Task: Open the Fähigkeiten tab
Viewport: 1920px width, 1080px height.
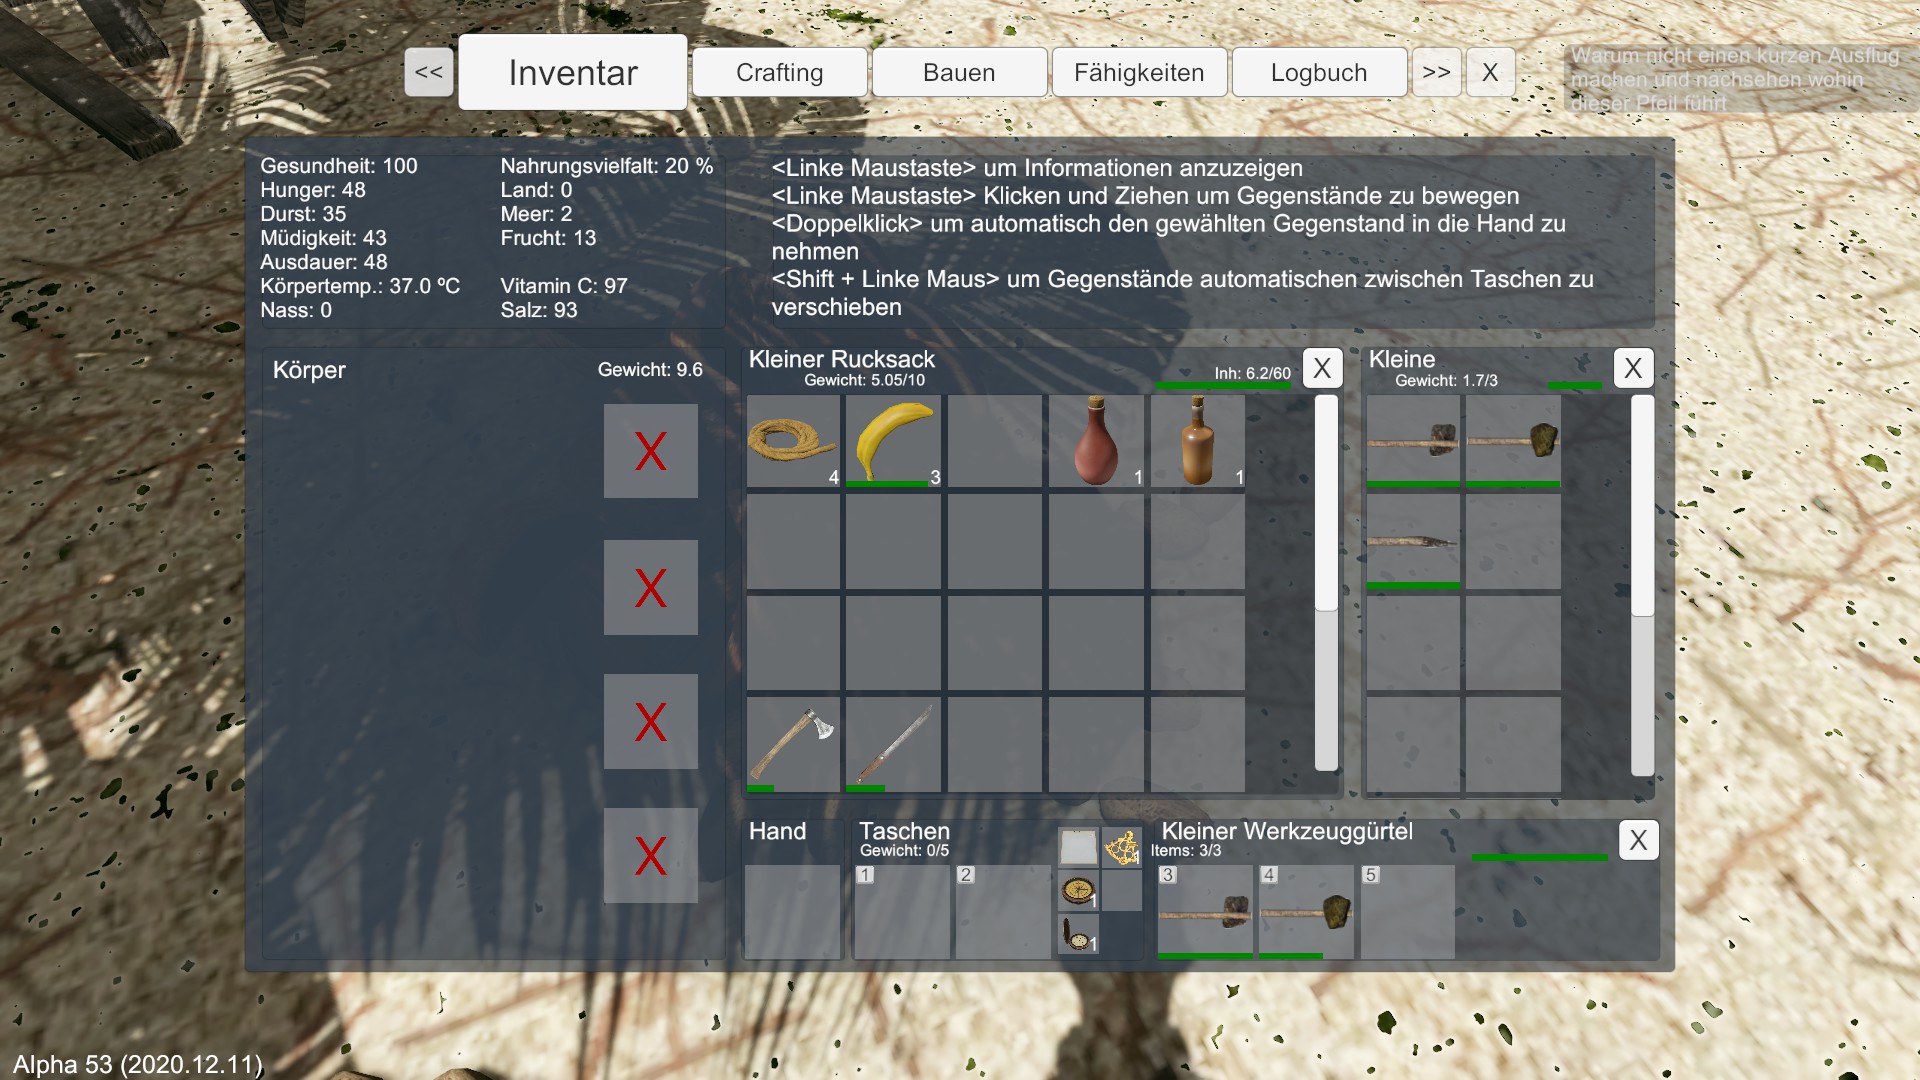Action: (1139, 73)
